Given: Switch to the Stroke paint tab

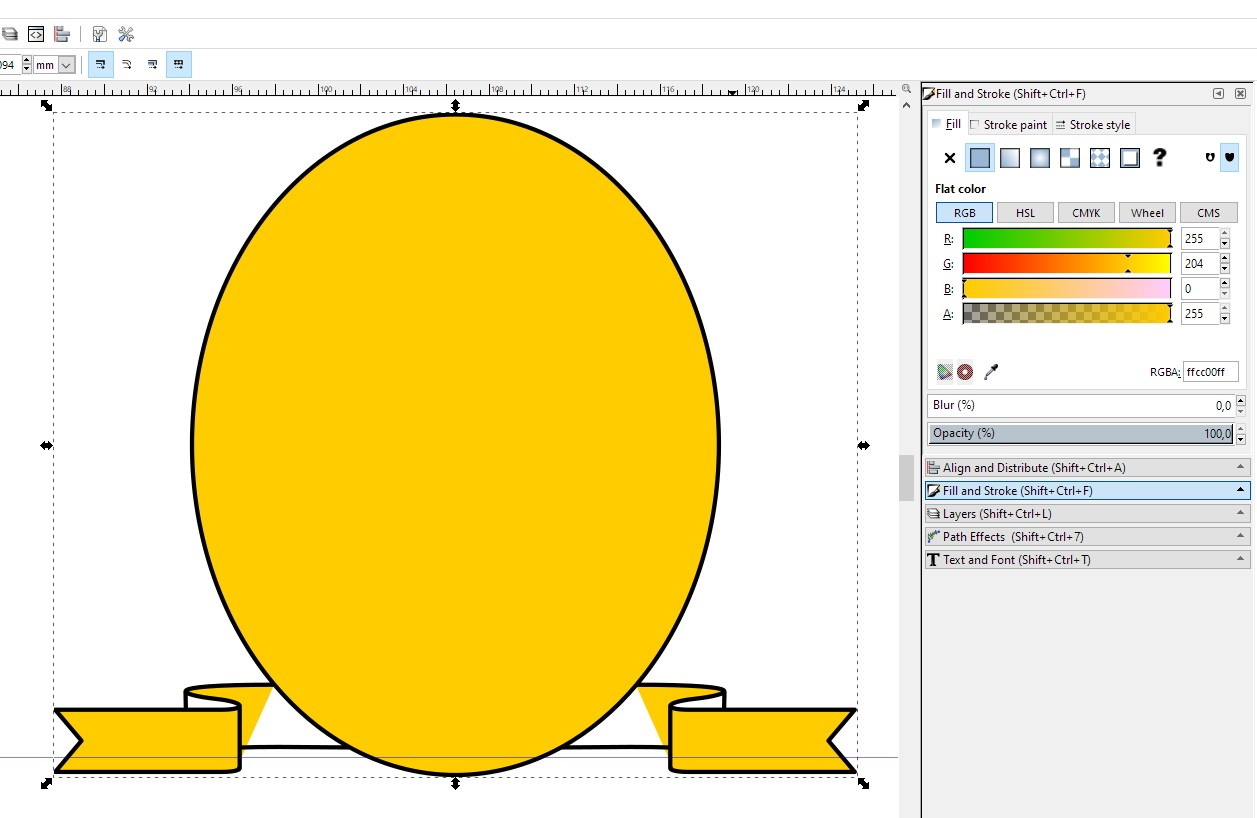Looking at the screenshot, I should click(1007, 124).
